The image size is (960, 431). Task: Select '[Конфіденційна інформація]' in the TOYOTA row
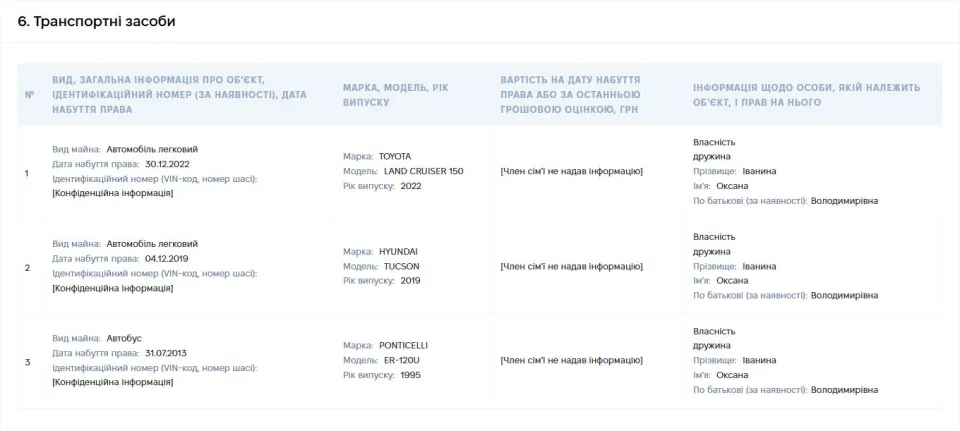[x=113, y=193]
